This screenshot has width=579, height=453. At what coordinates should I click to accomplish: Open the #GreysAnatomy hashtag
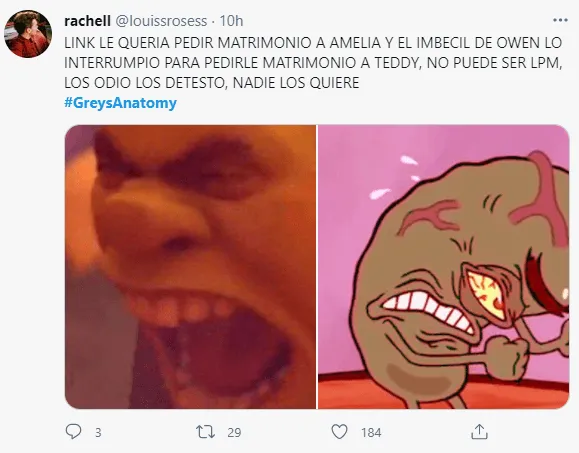(x=120, y=103)
